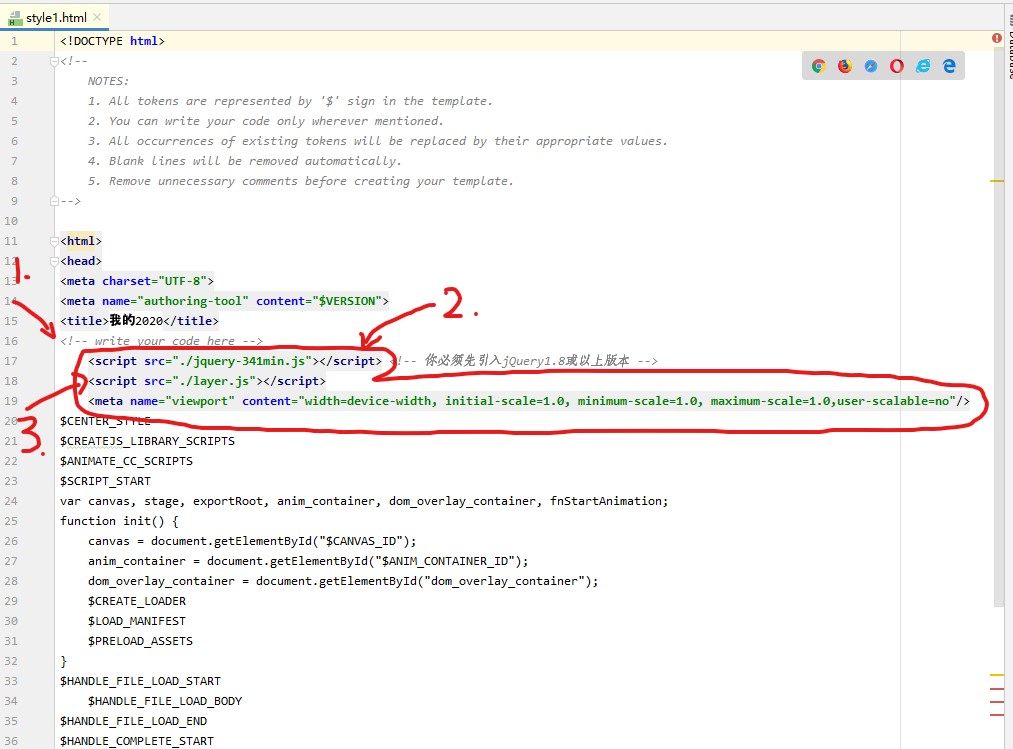Click the "authoring-tool" attribute value
The height and width of the screenshot is (749, 1013).
[x=193, y=301]
